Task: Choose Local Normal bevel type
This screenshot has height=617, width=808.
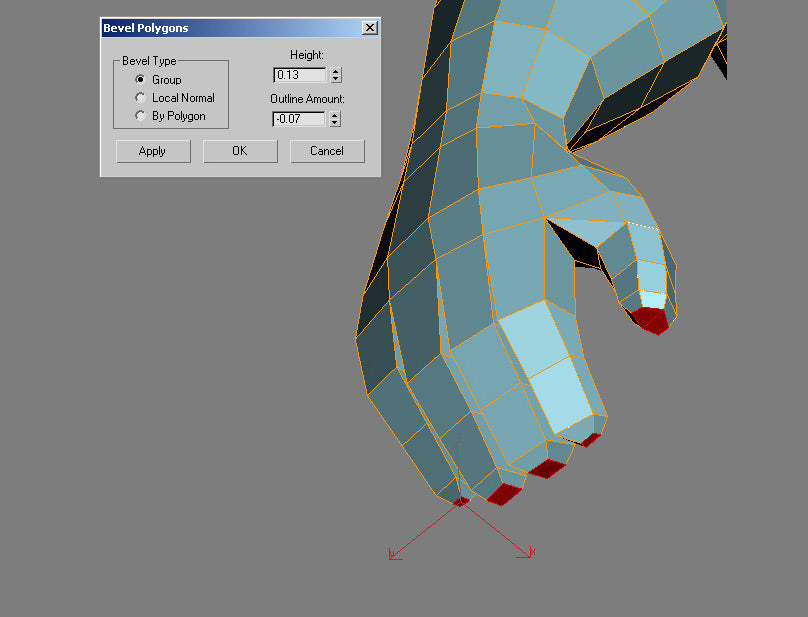Action: [x=140, y=98]
